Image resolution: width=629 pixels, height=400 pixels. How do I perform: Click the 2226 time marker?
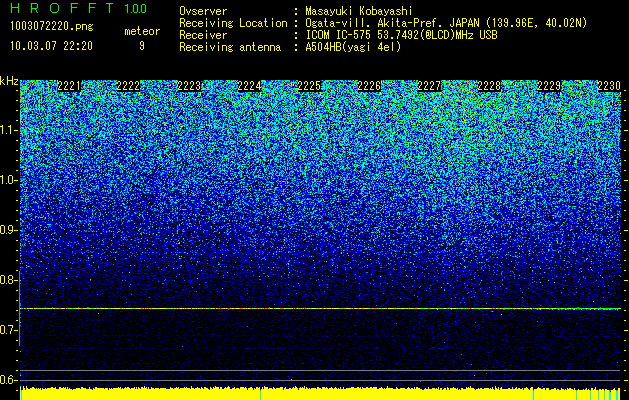coord(369,86)
